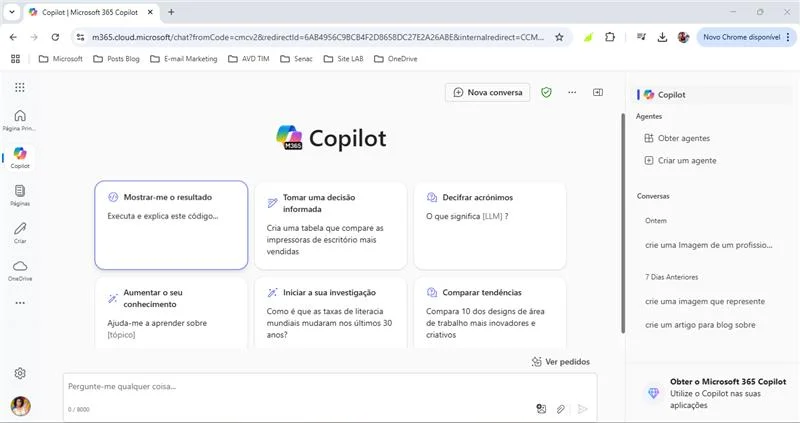Open the Posts Blog bookmark folder

click(119, 59)
